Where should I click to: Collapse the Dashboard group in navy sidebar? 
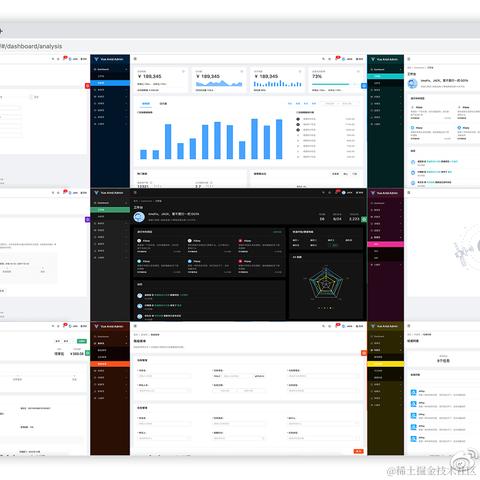[x=110, y=69]
